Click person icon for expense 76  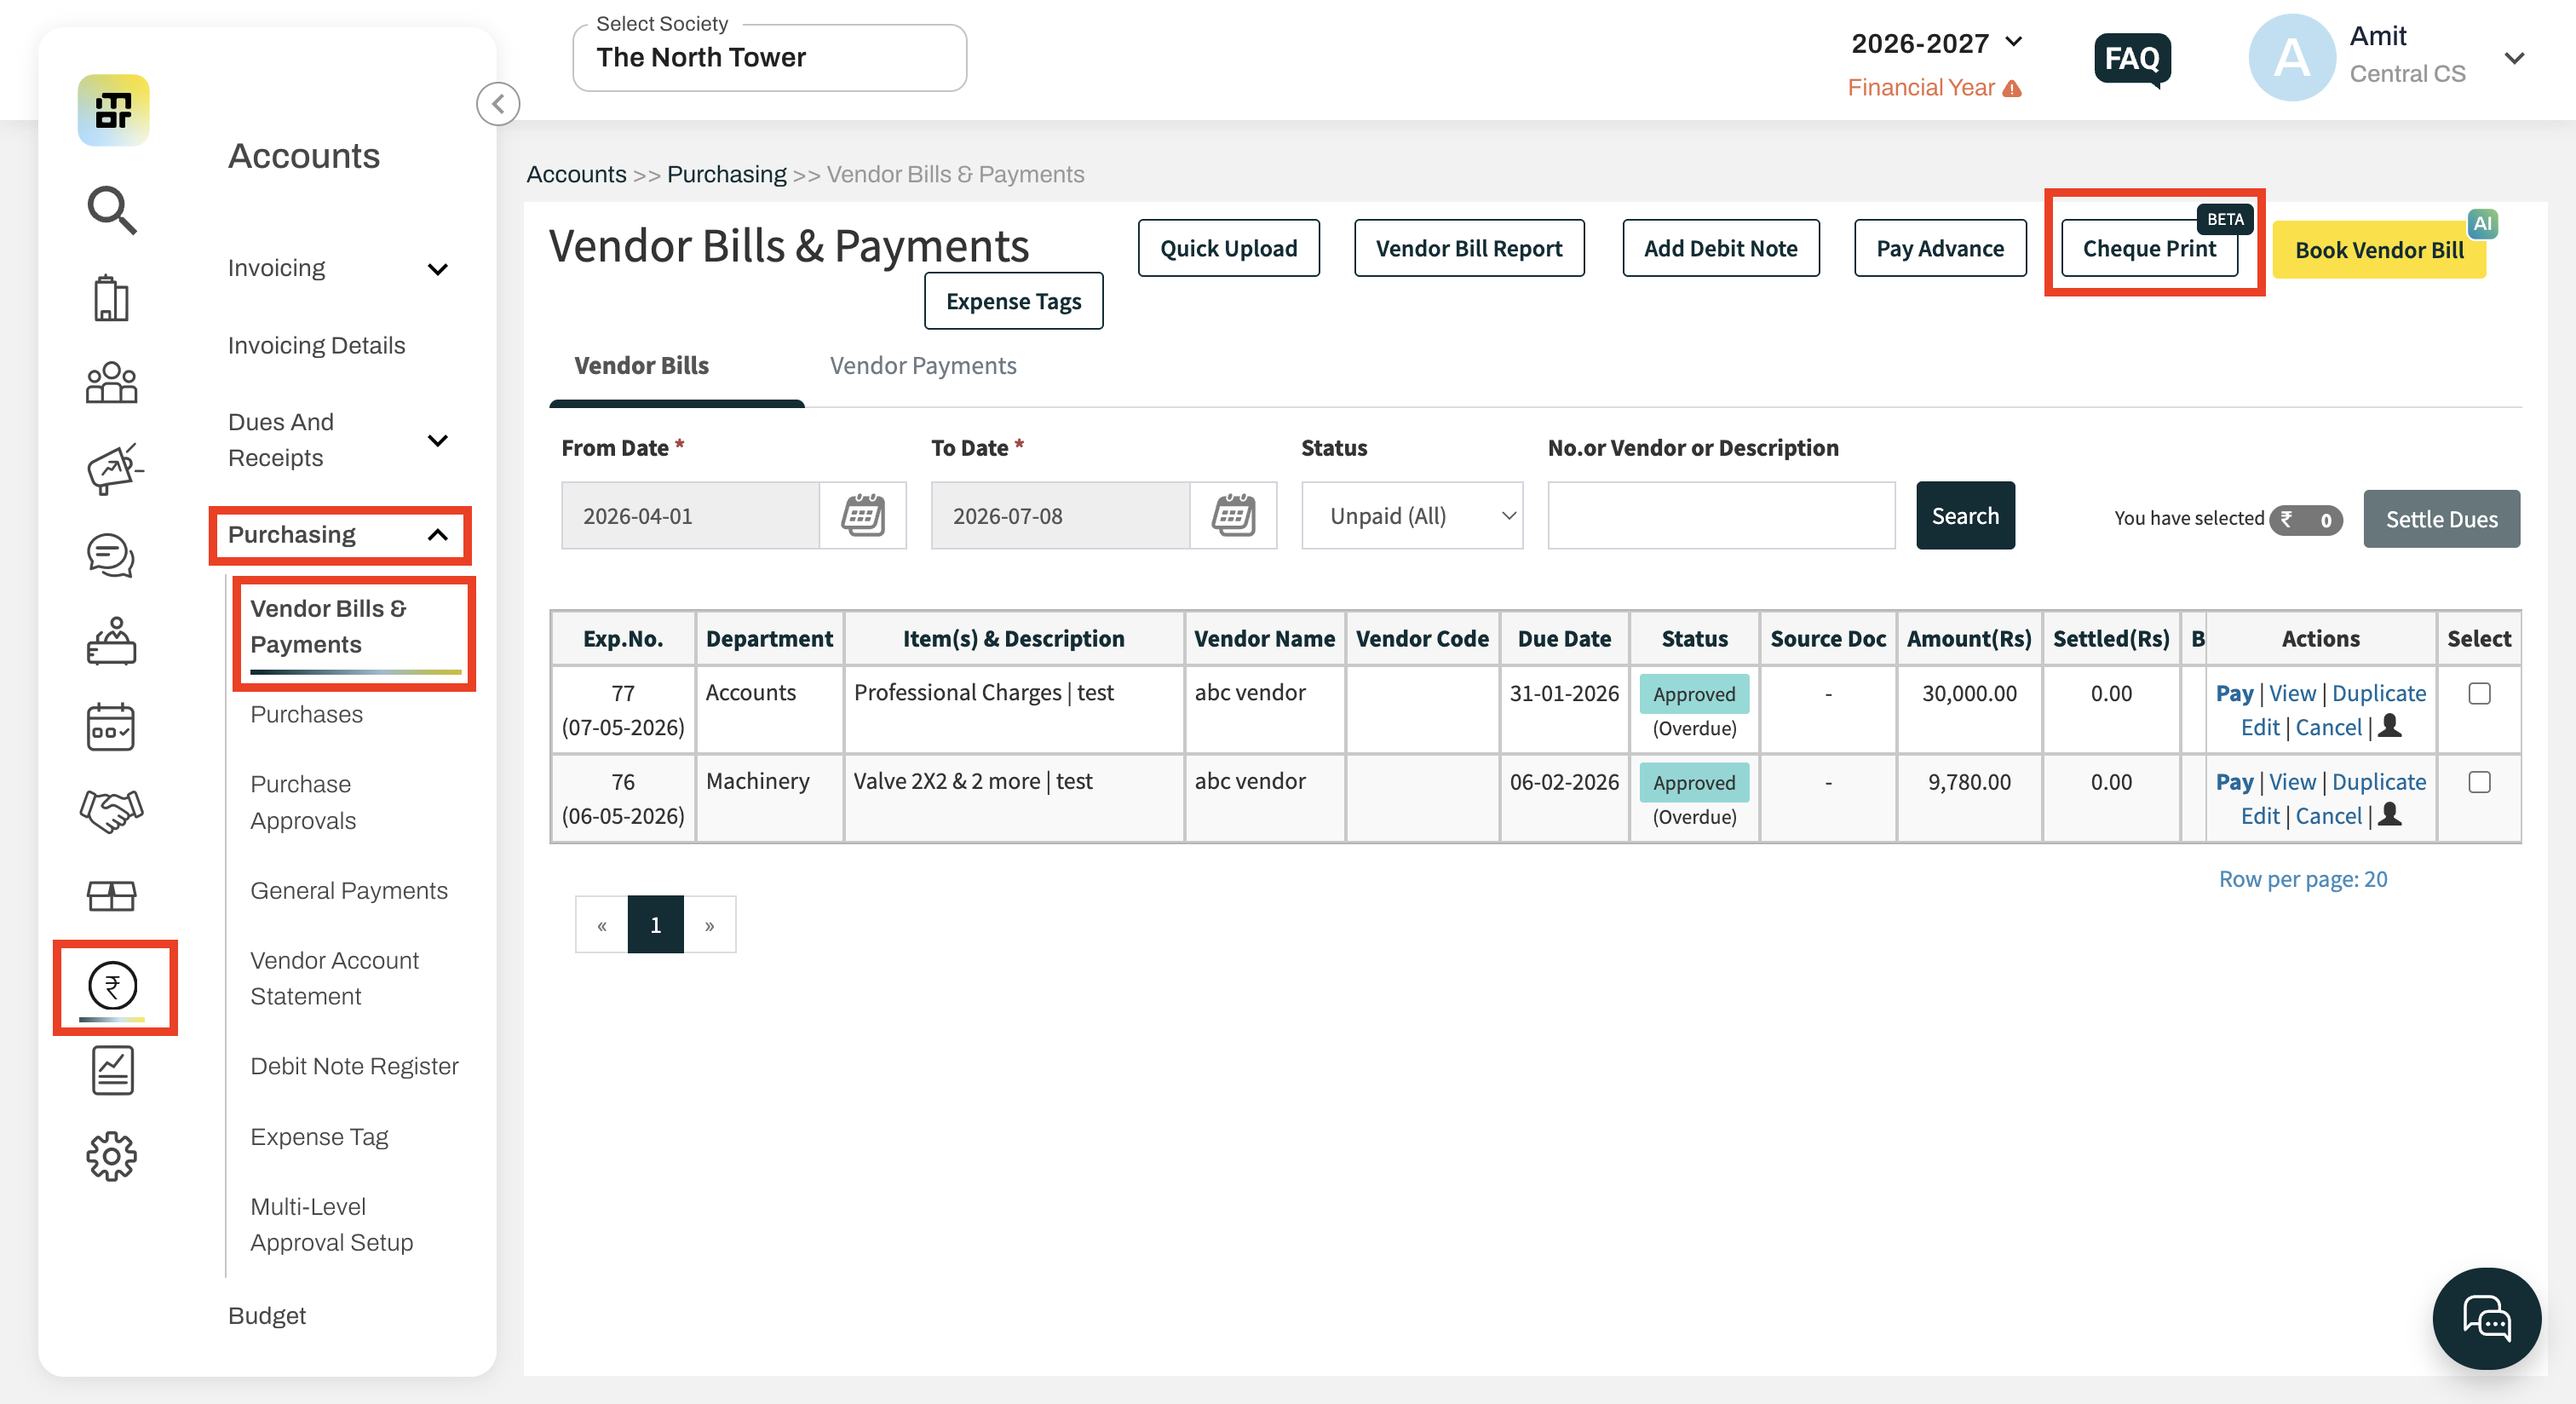pyautogui.click(x=2390, y=815)
